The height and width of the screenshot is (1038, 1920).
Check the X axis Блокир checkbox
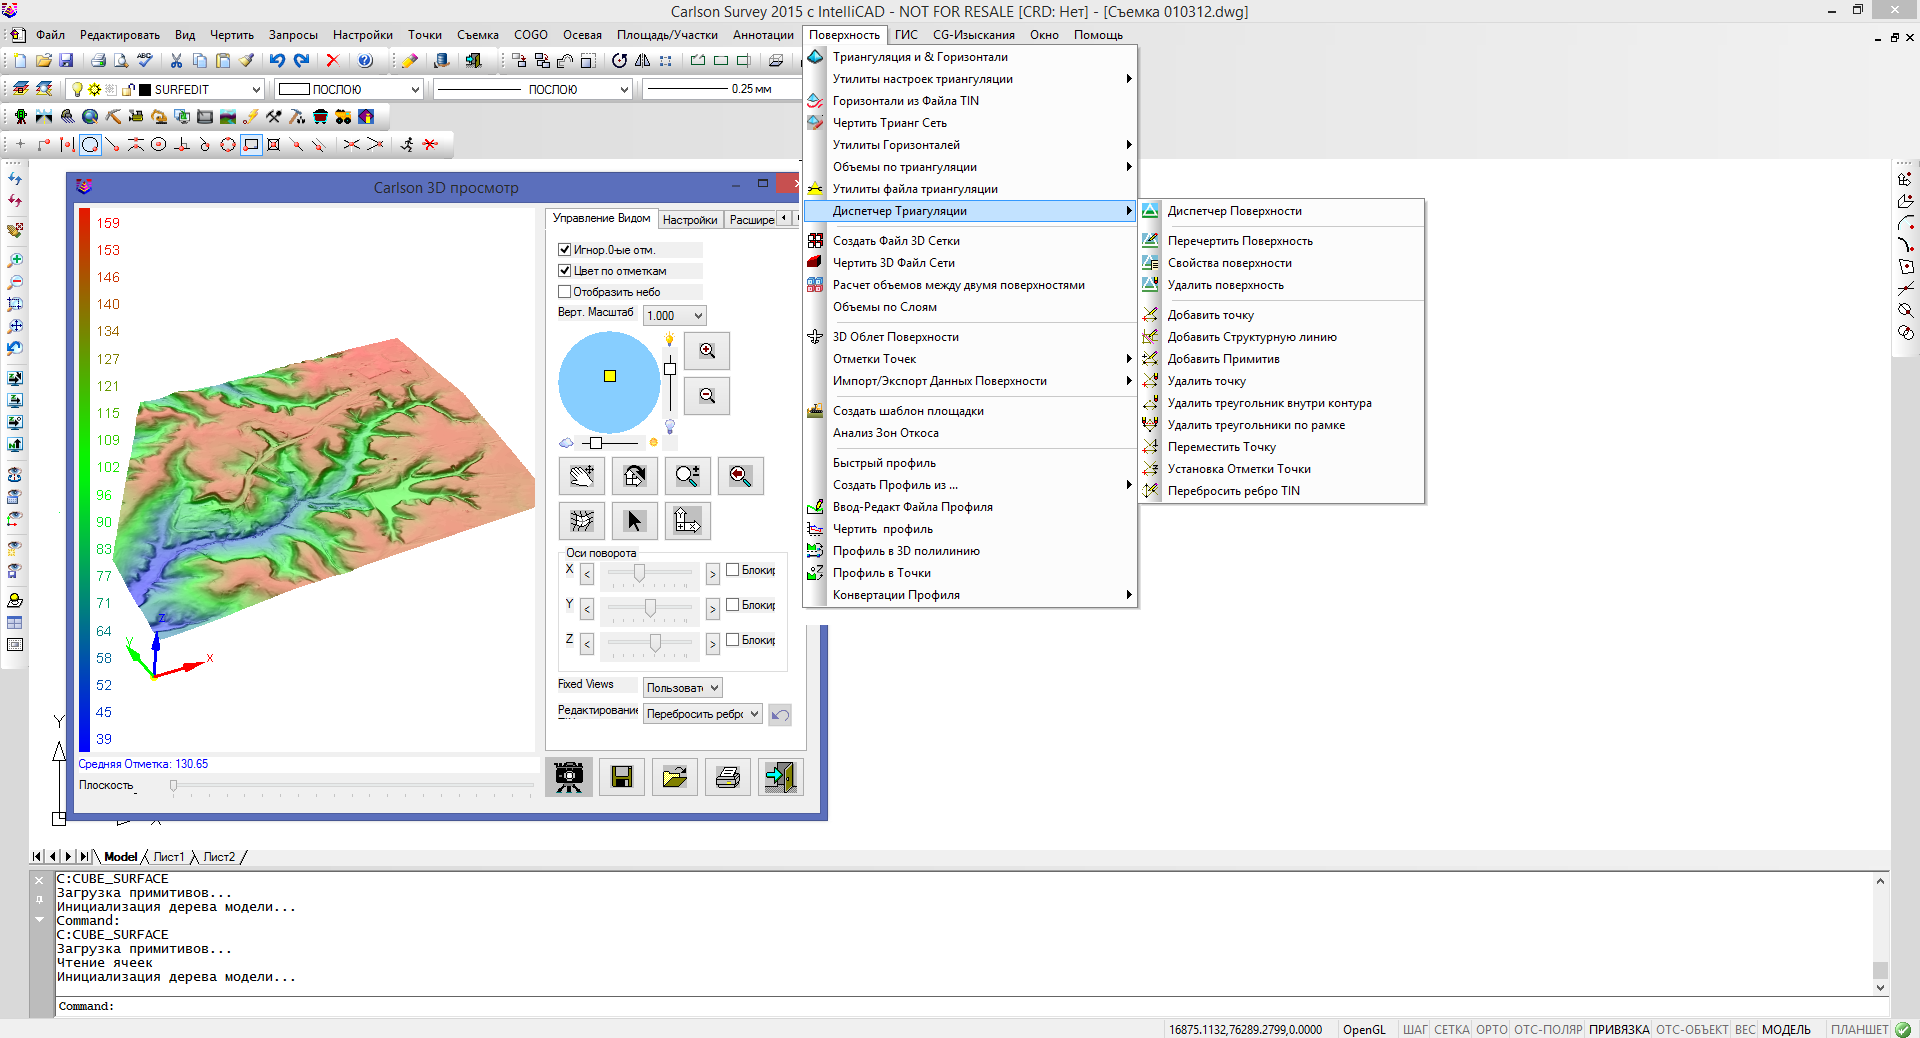(x=732, y=570)
